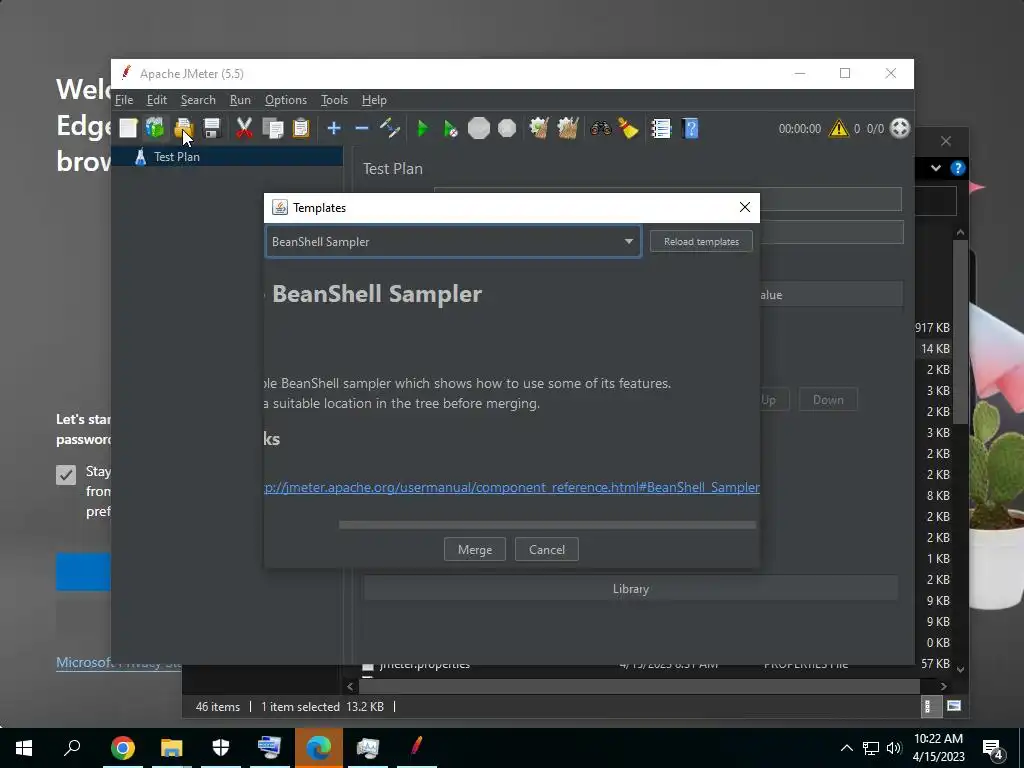The image size is (1024, 768).
Task: Open File Explorer from the taskbar
Action: point(172,748)
